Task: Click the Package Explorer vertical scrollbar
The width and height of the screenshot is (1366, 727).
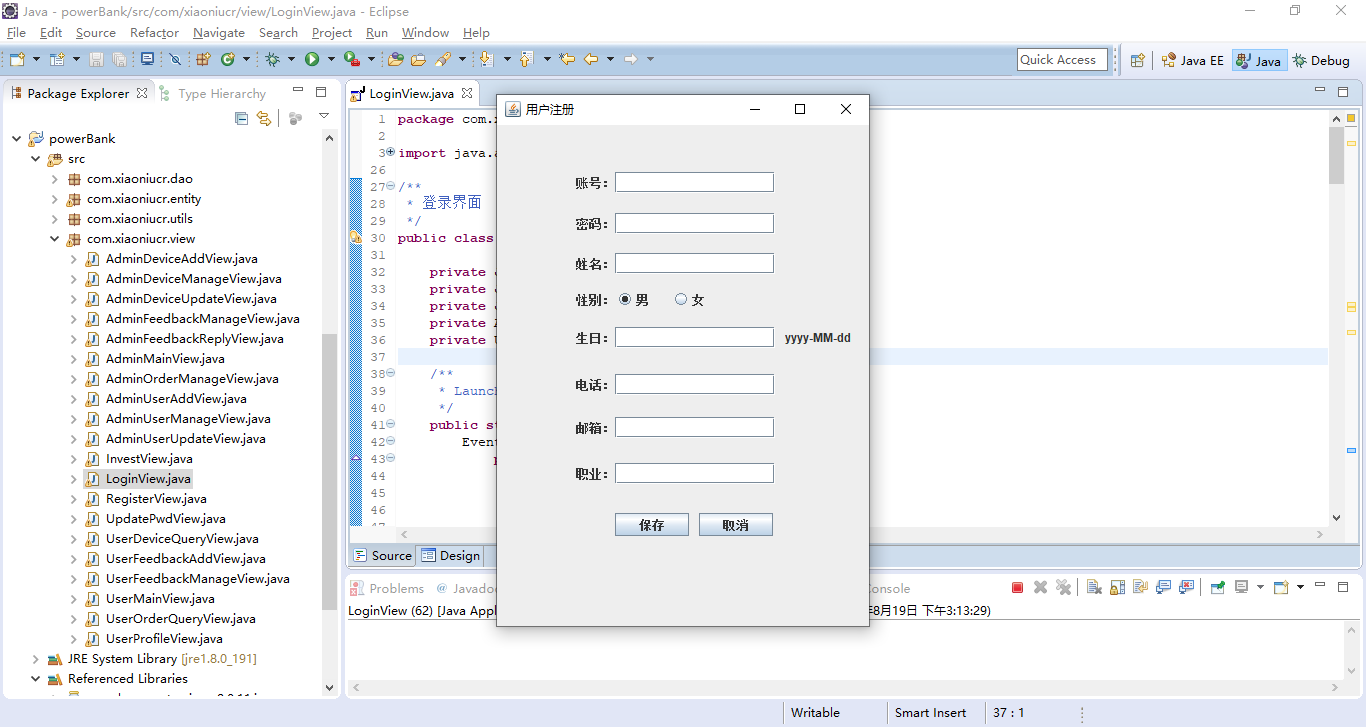Action: 330,470
